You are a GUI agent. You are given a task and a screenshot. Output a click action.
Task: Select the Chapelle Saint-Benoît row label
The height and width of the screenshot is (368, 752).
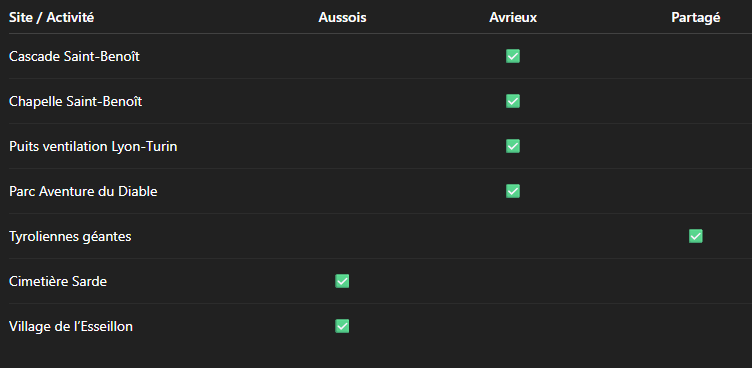[75, 102]
